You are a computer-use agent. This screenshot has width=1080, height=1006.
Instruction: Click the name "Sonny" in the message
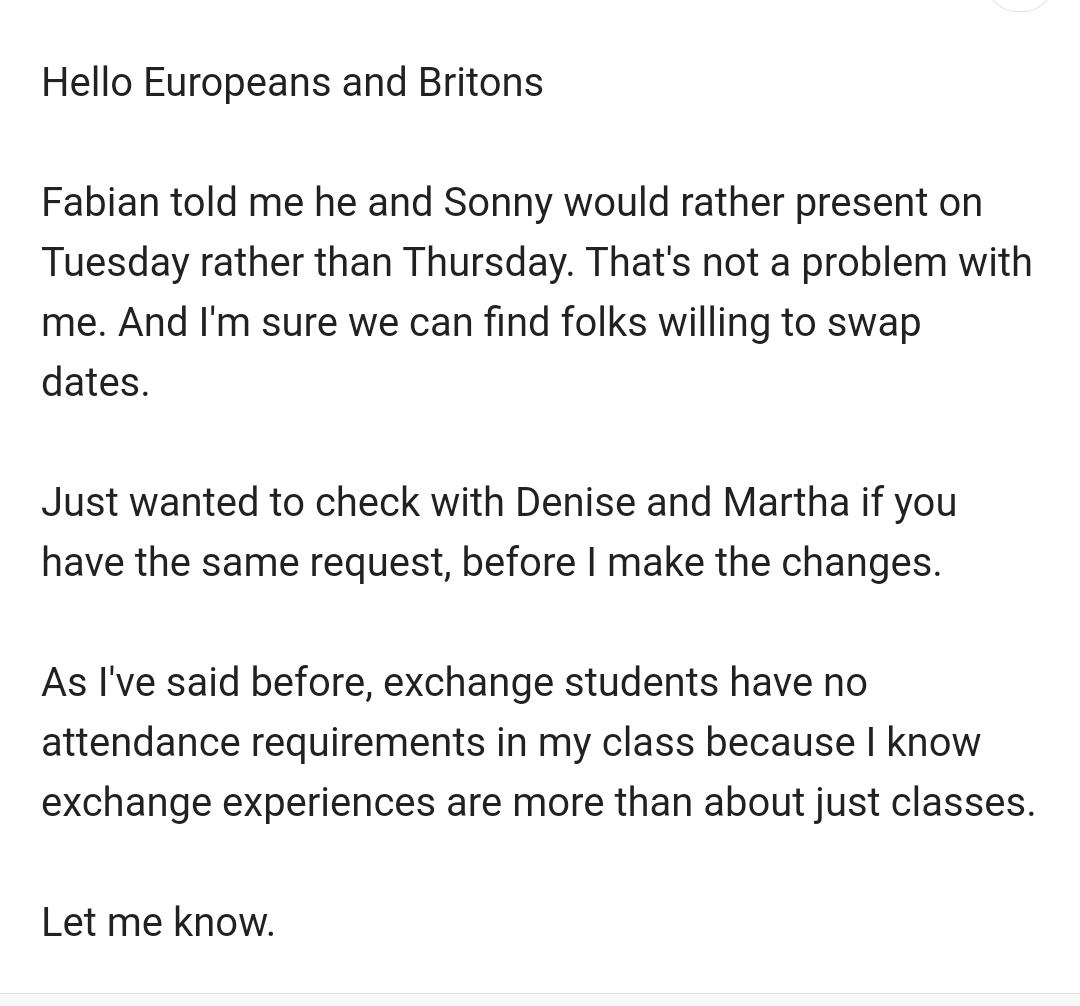pos(498,203)
